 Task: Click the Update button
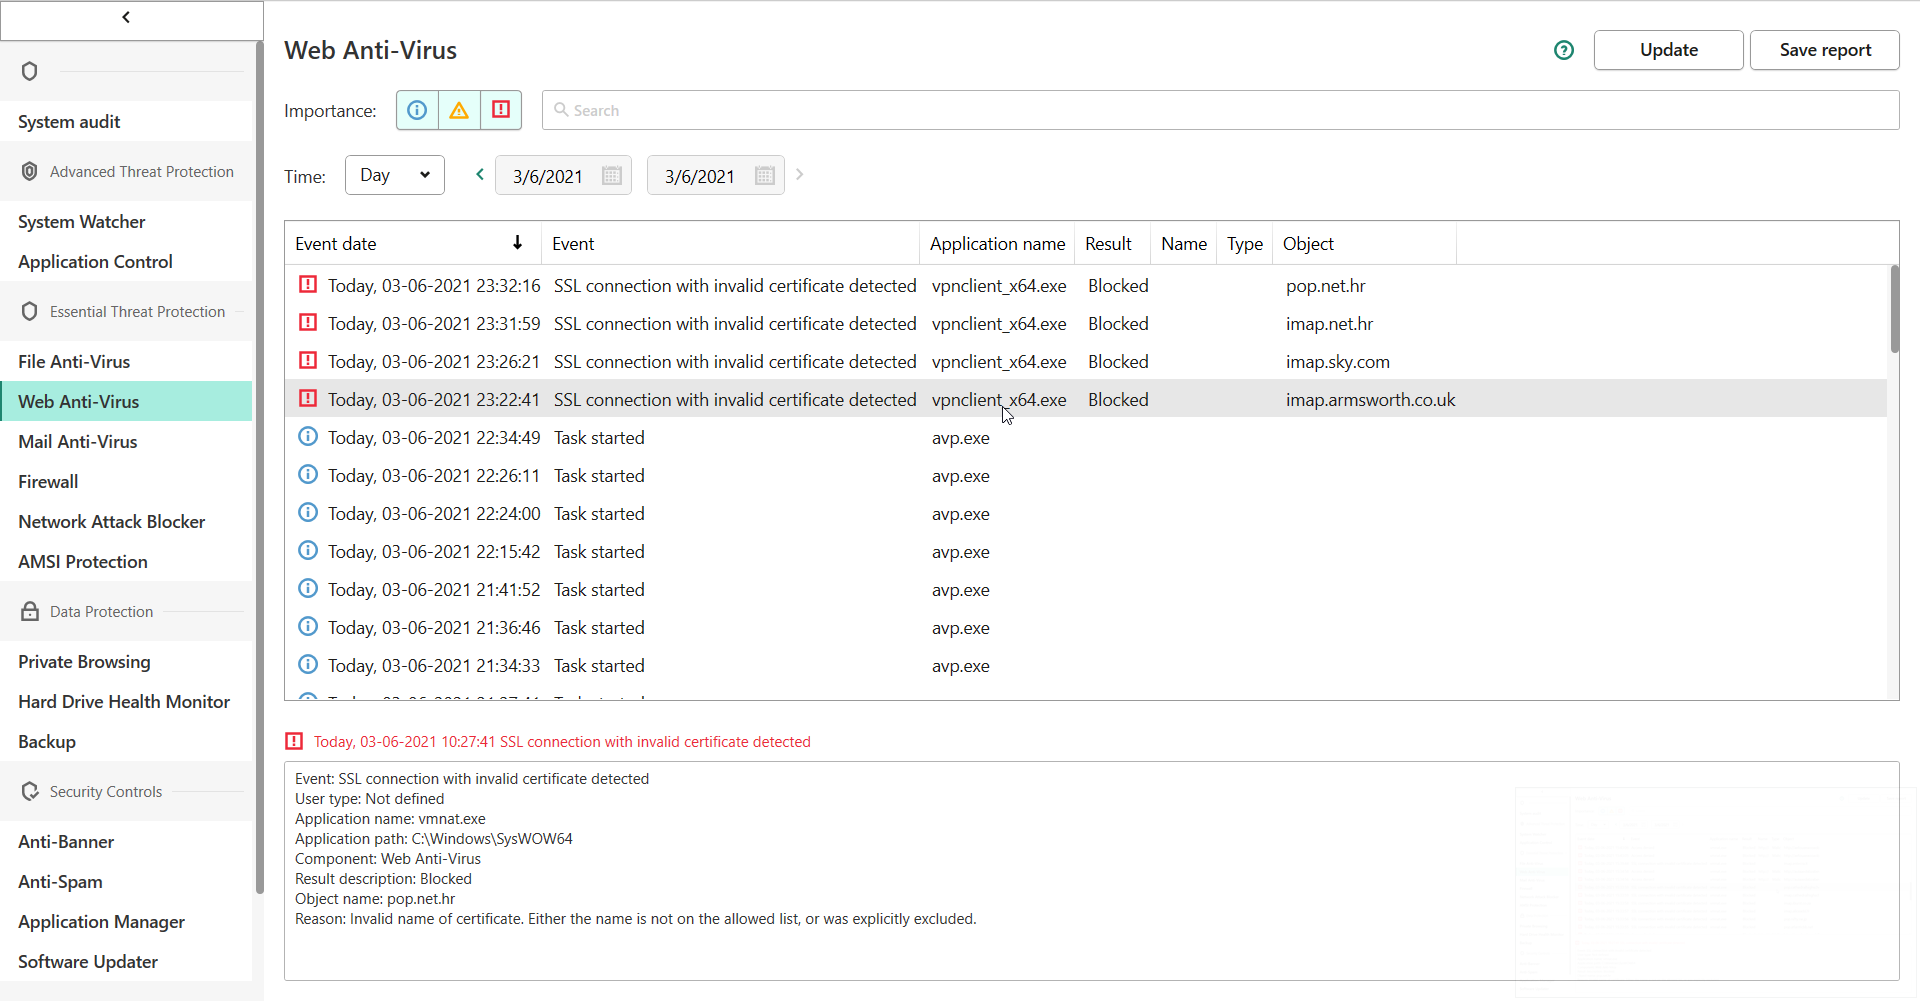pyautogui.click(x=1668, y=50)
